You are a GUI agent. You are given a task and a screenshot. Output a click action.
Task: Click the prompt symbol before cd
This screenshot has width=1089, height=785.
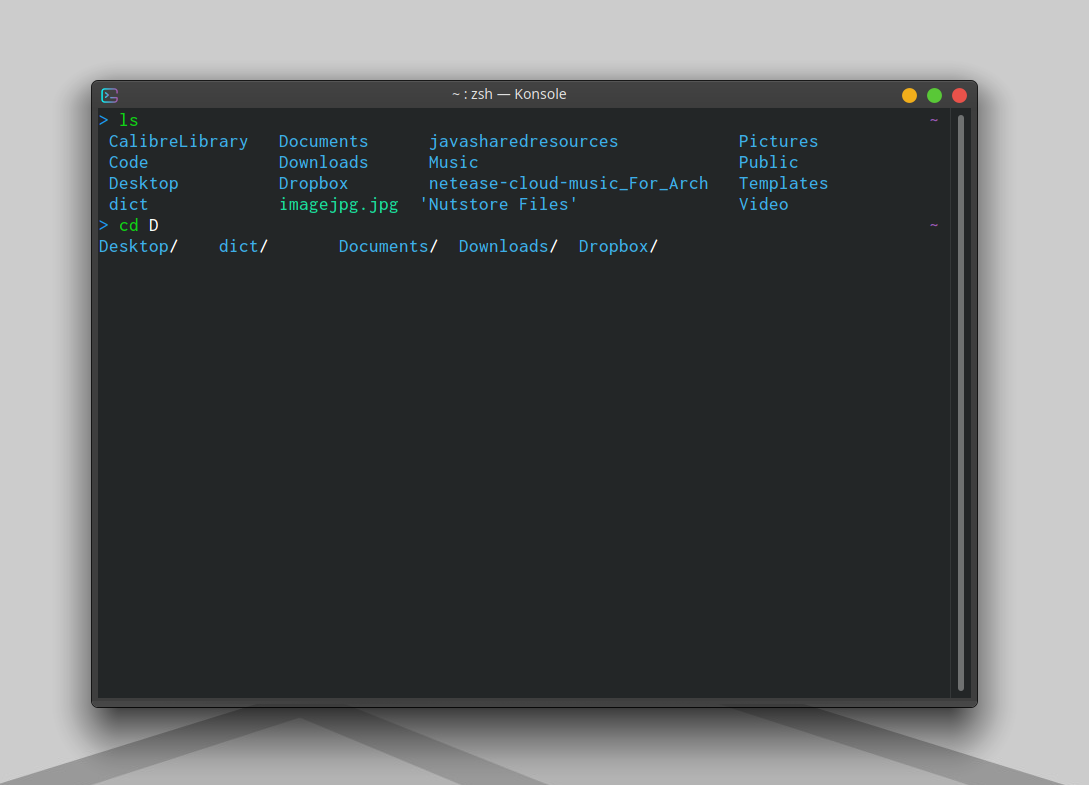(103, 225)
